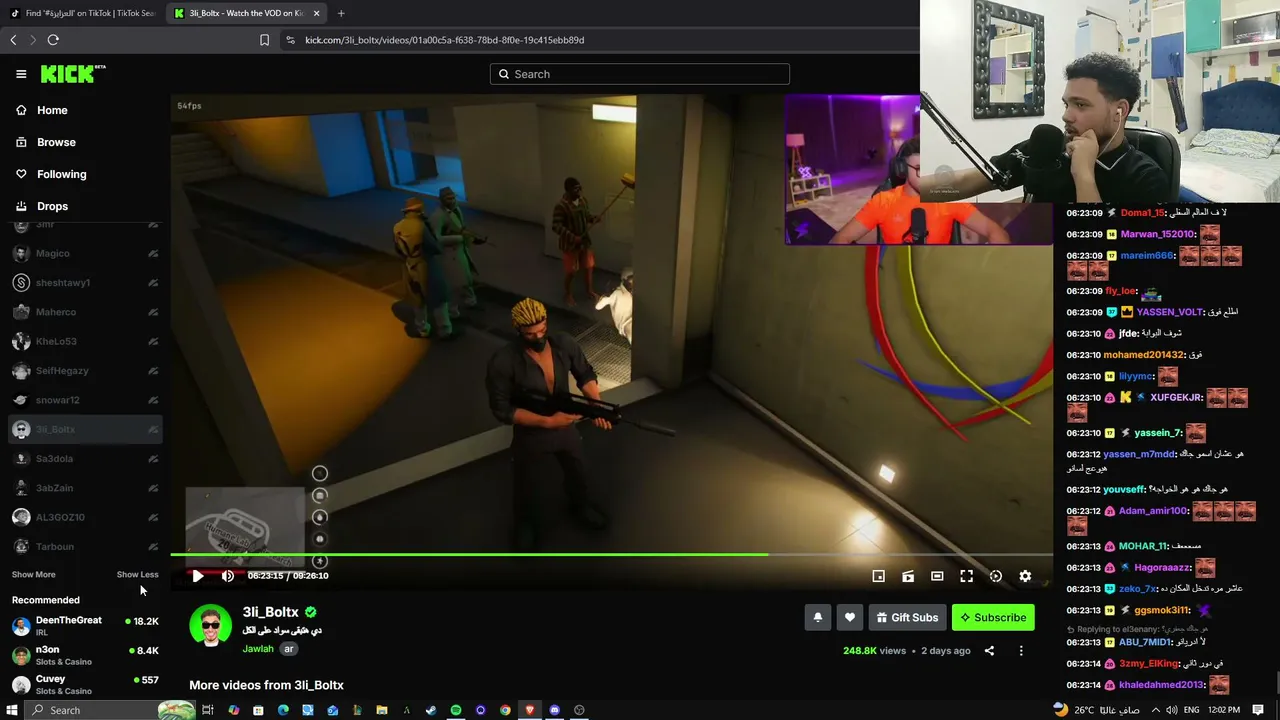The width and height of the screenshot is (1280, 720).
Task: Open Discord from the taskbar
Action: [x=554, y=710]
